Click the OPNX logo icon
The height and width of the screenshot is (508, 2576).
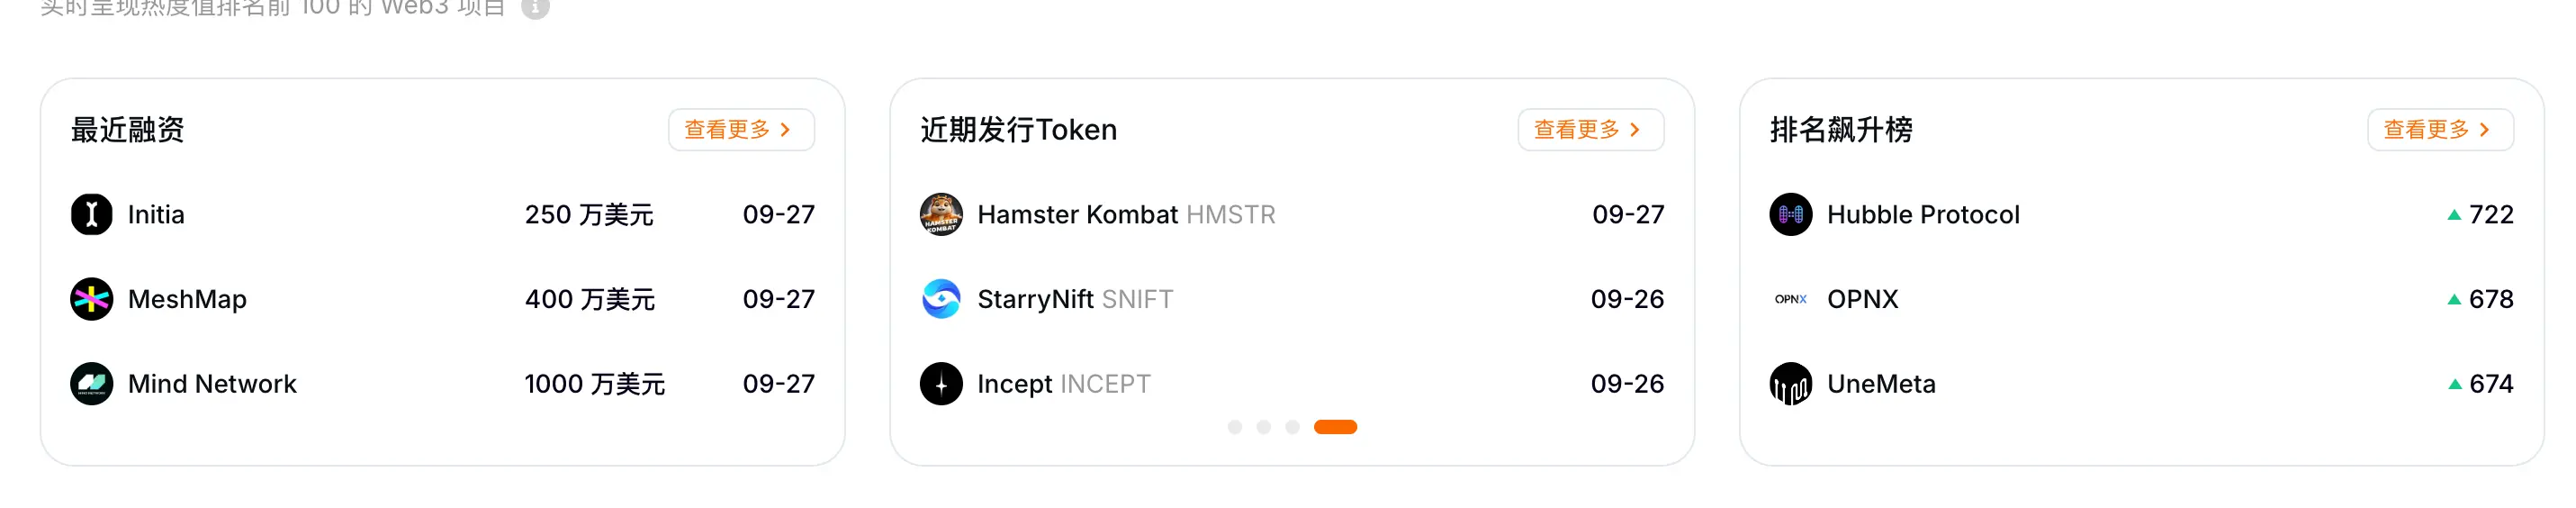pos(1790,299)
